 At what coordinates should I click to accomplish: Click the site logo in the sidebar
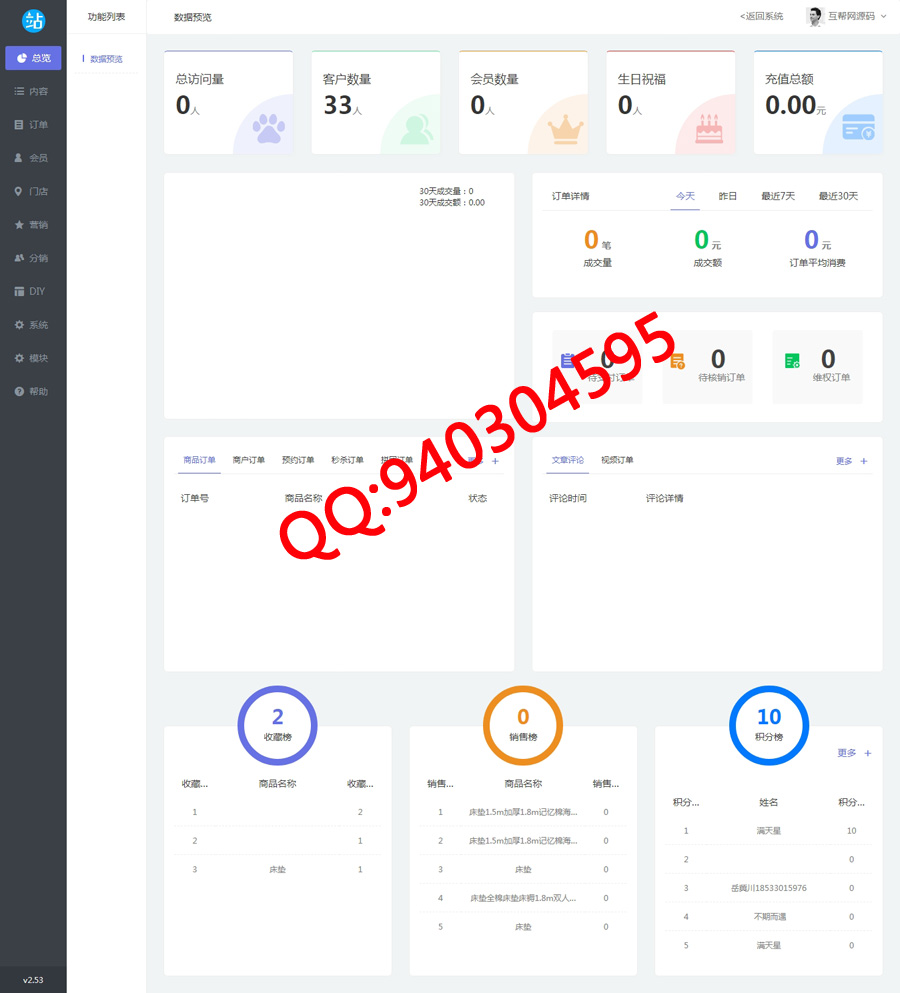pos(33,20)
